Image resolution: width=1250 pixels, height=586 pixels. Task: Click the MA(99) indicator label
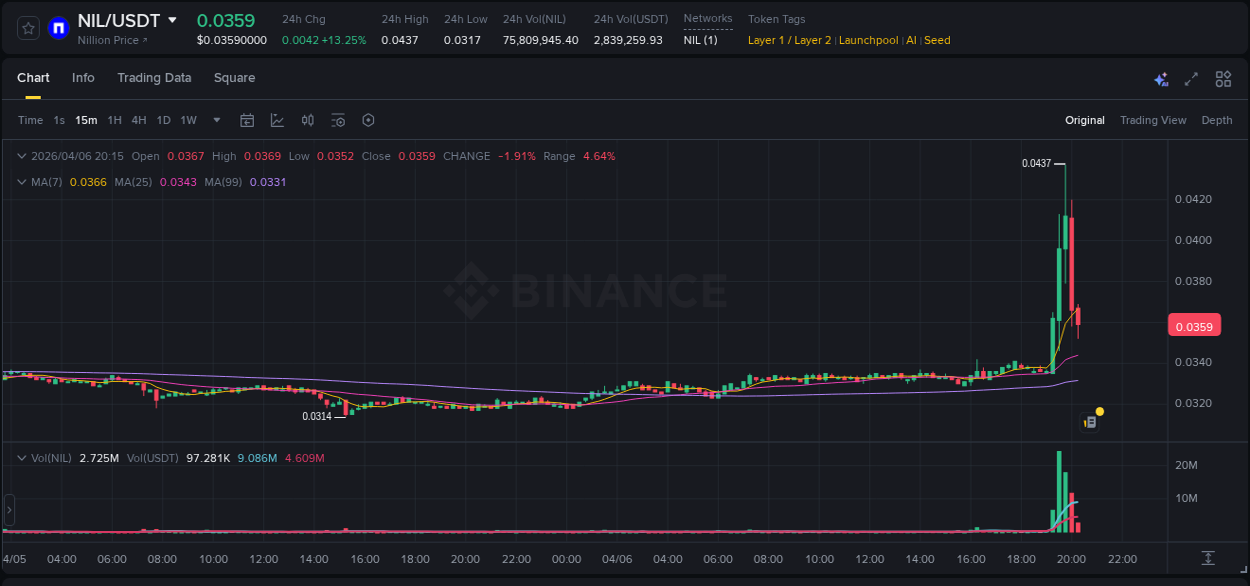[x=224, y=182]
